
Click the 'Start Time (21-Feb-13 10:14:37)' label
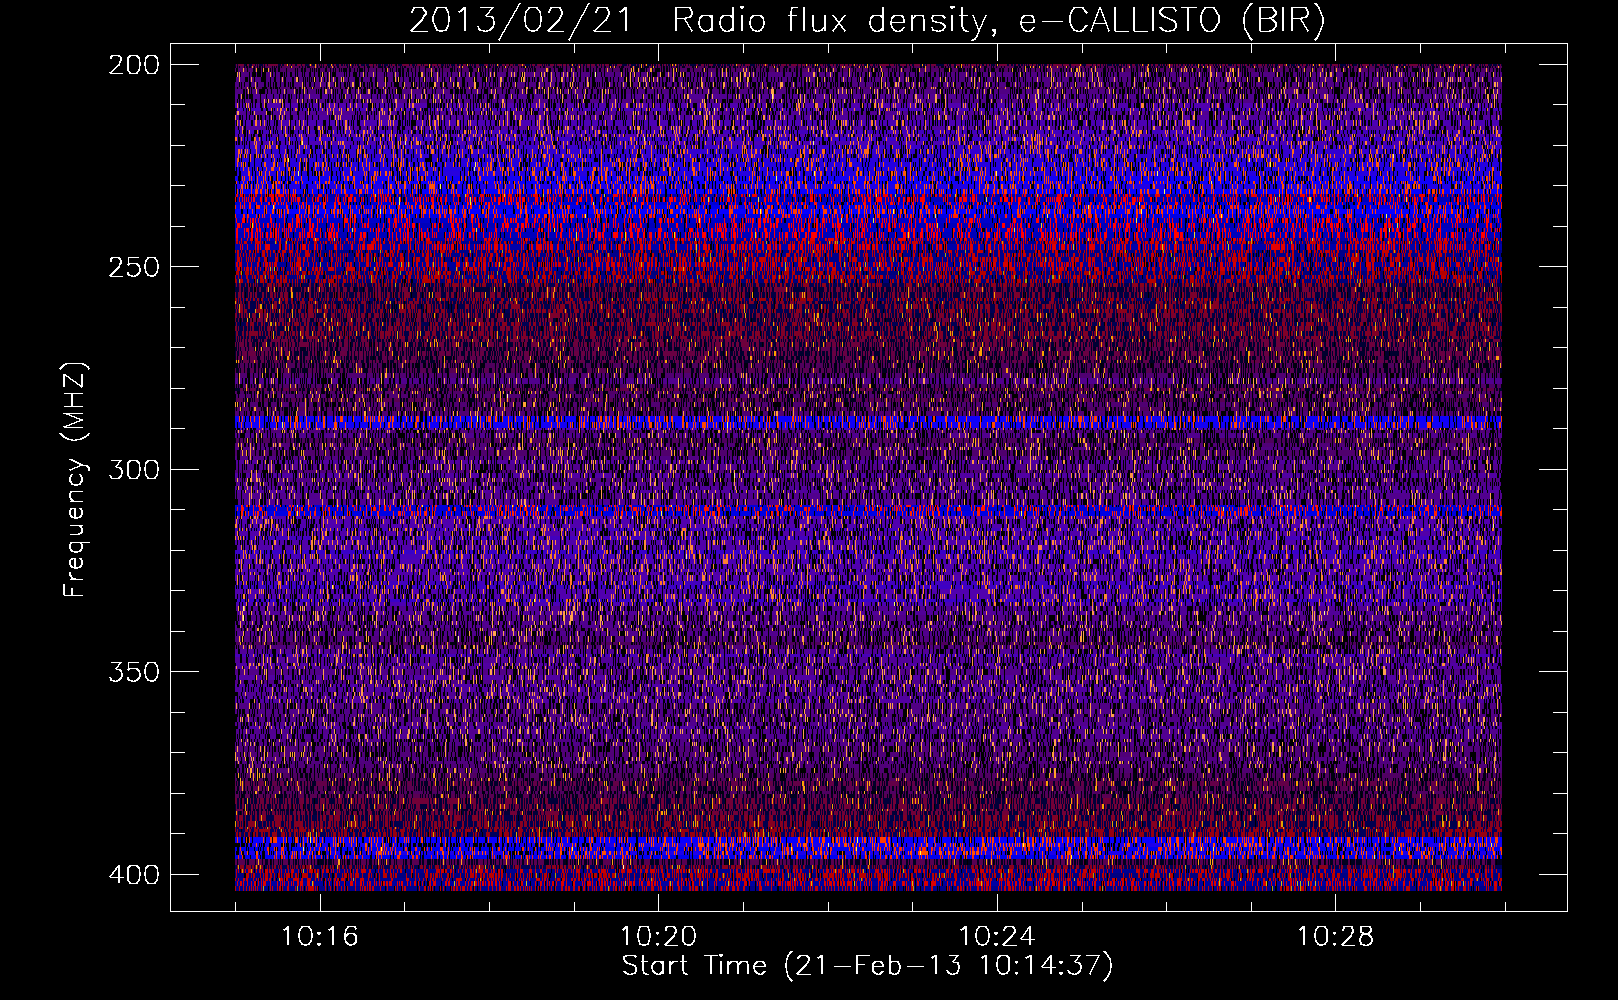(867, 966)
